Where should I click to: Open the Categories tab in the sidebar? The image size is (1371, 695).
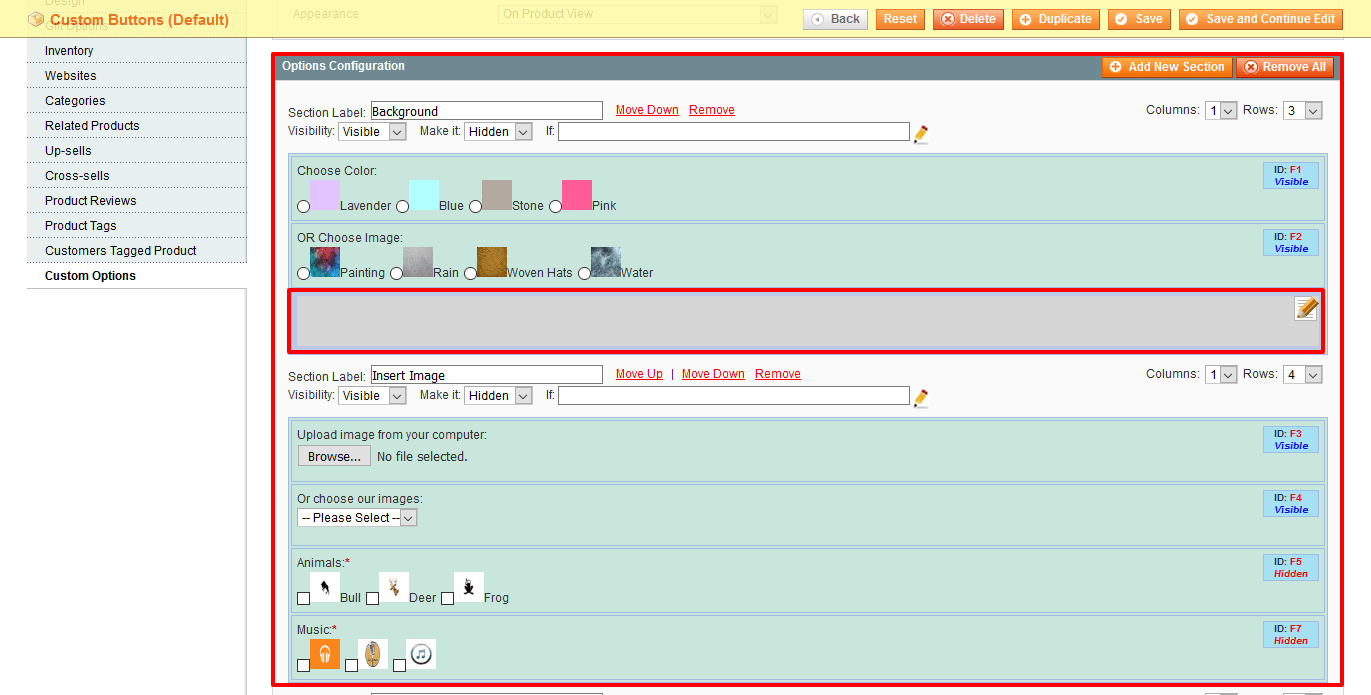coord(75,101)
